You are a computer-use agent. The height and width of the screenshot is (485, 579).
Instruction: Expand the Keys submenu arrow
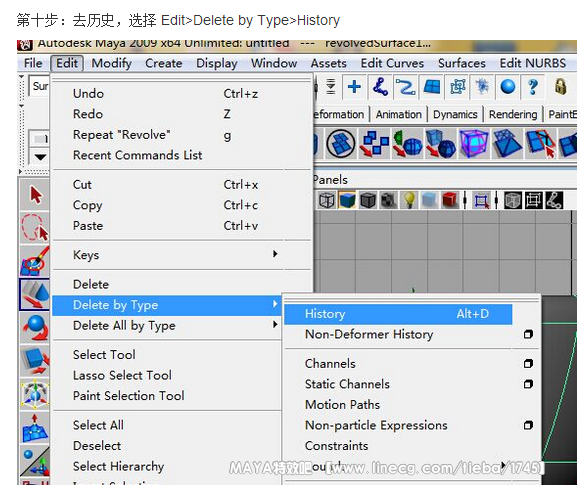(x=275, y=254)
